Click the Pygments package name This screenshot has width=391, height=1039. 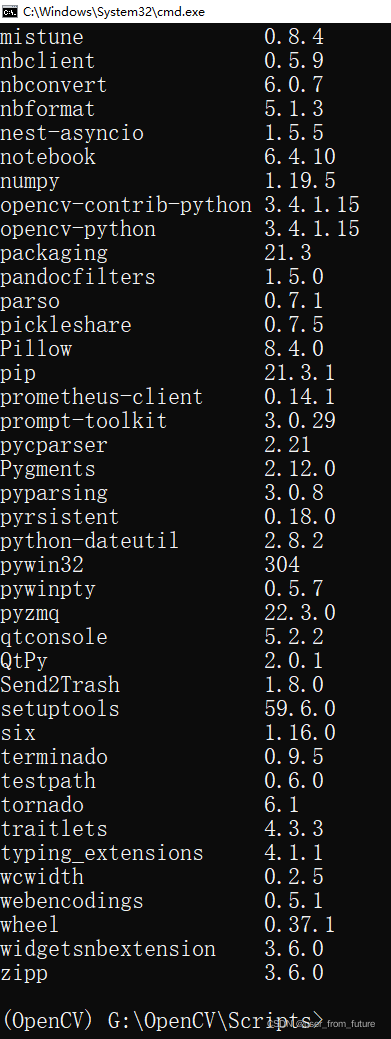click(x=48, y=470)
